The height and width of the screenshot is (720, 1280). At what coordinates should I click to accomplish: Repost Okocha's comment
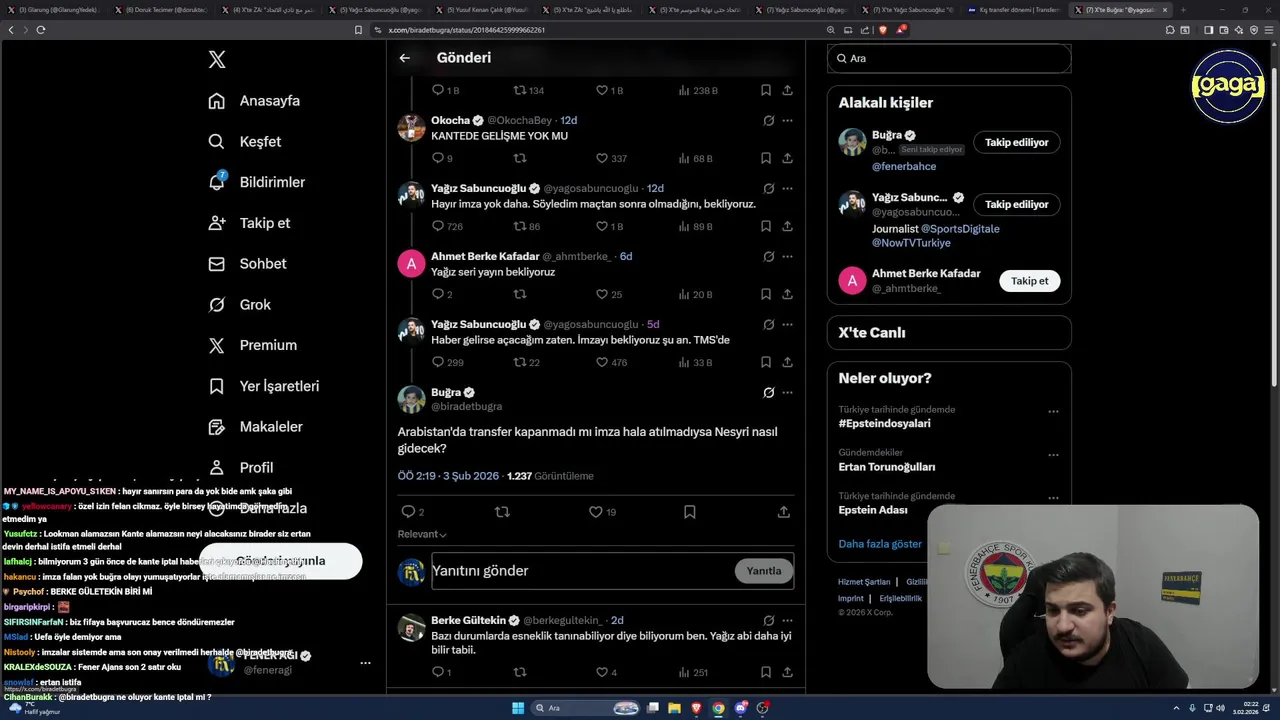click(520, 158)
